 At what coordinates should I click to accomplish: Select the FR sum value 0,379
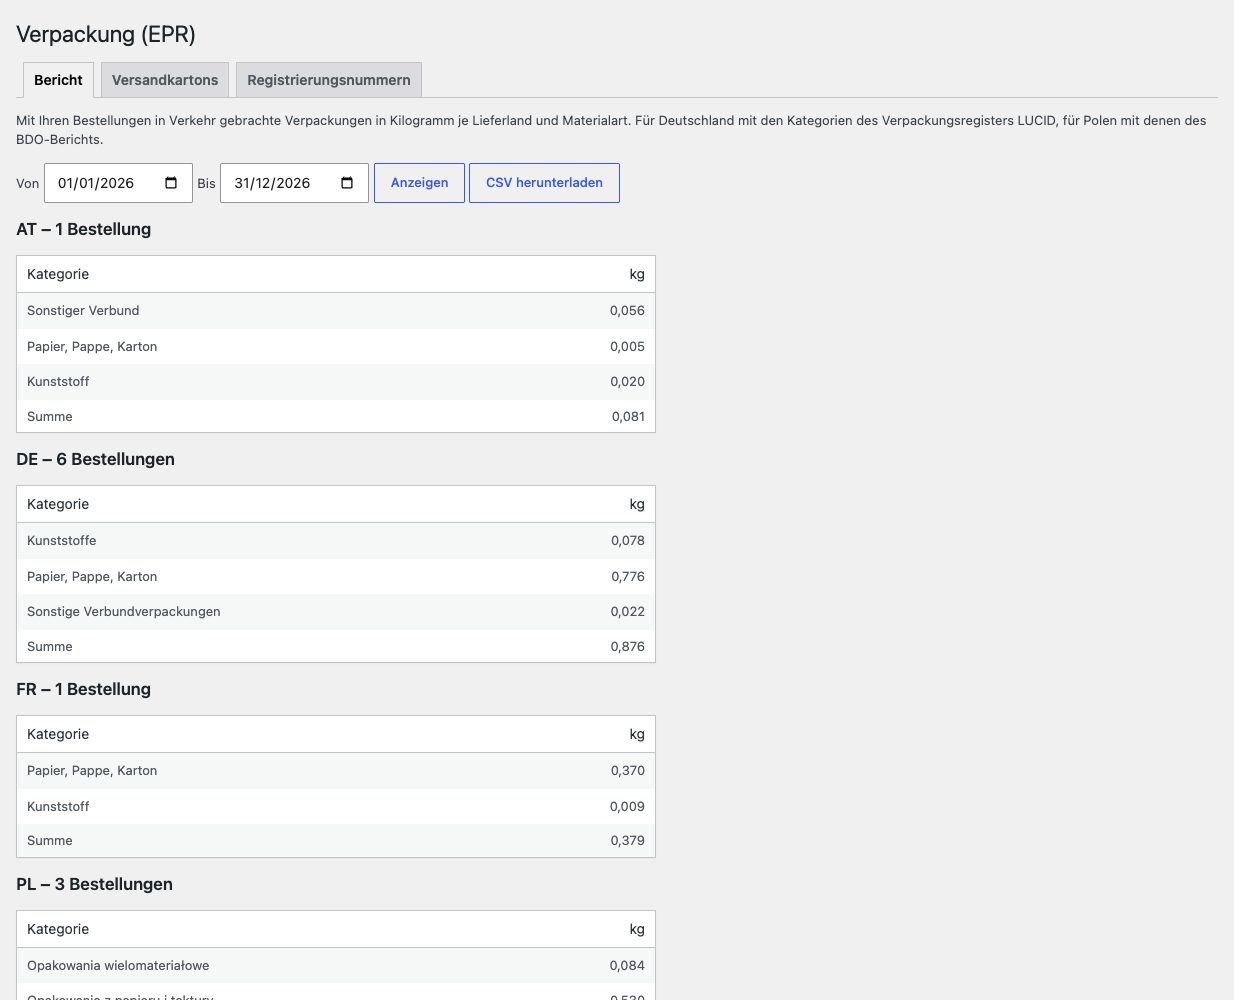[628, 841]
